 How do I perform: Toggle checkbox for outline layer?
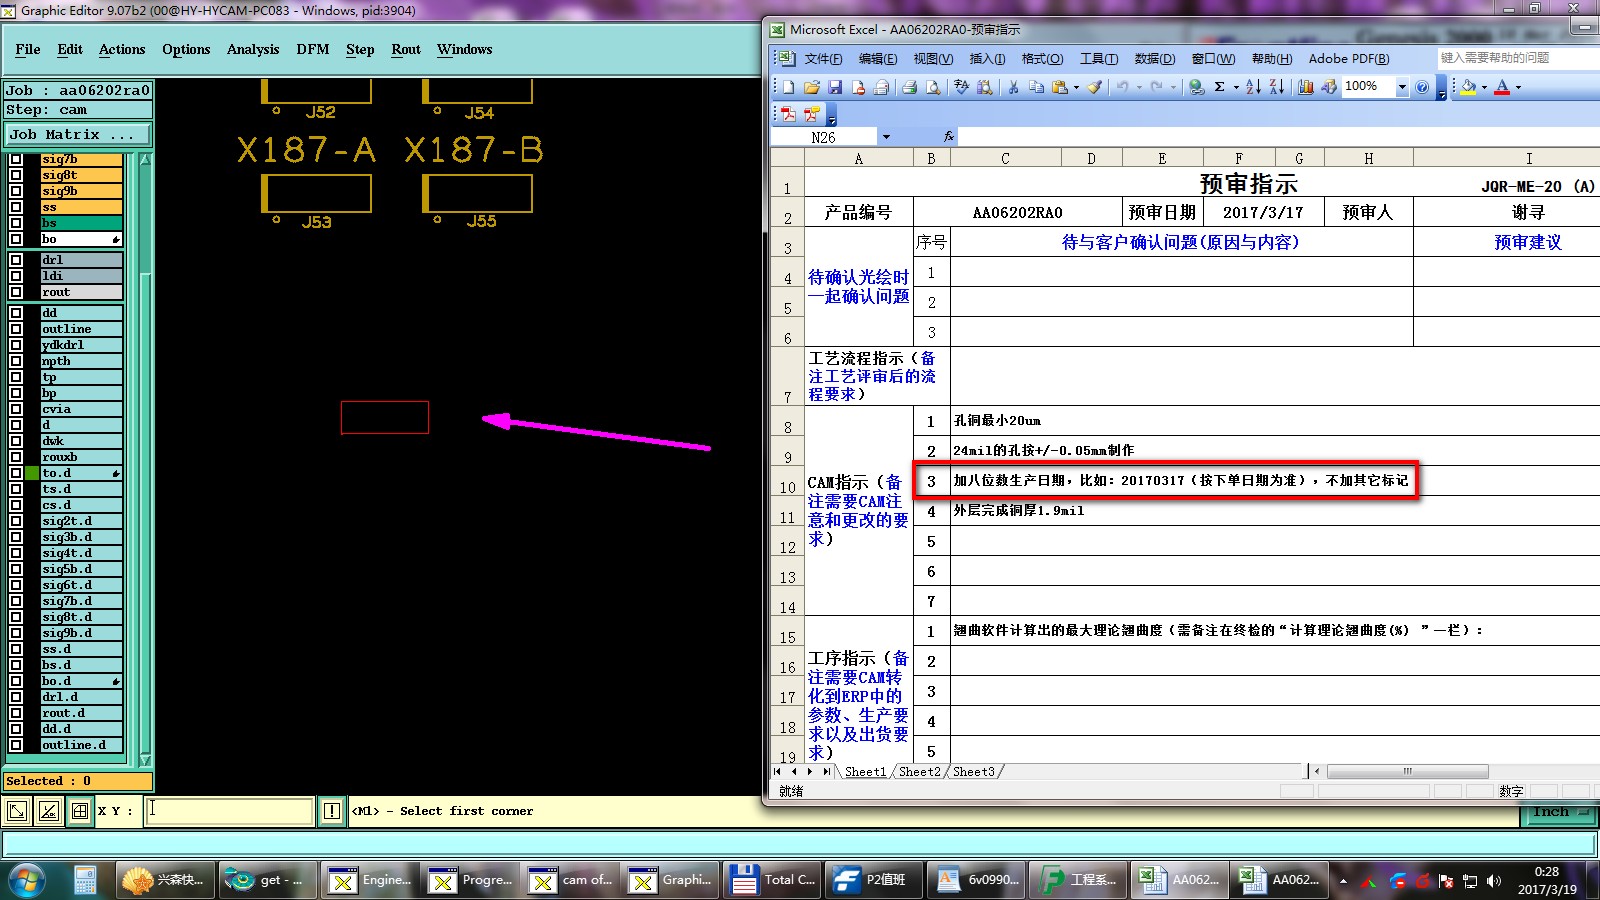[16, 329]
